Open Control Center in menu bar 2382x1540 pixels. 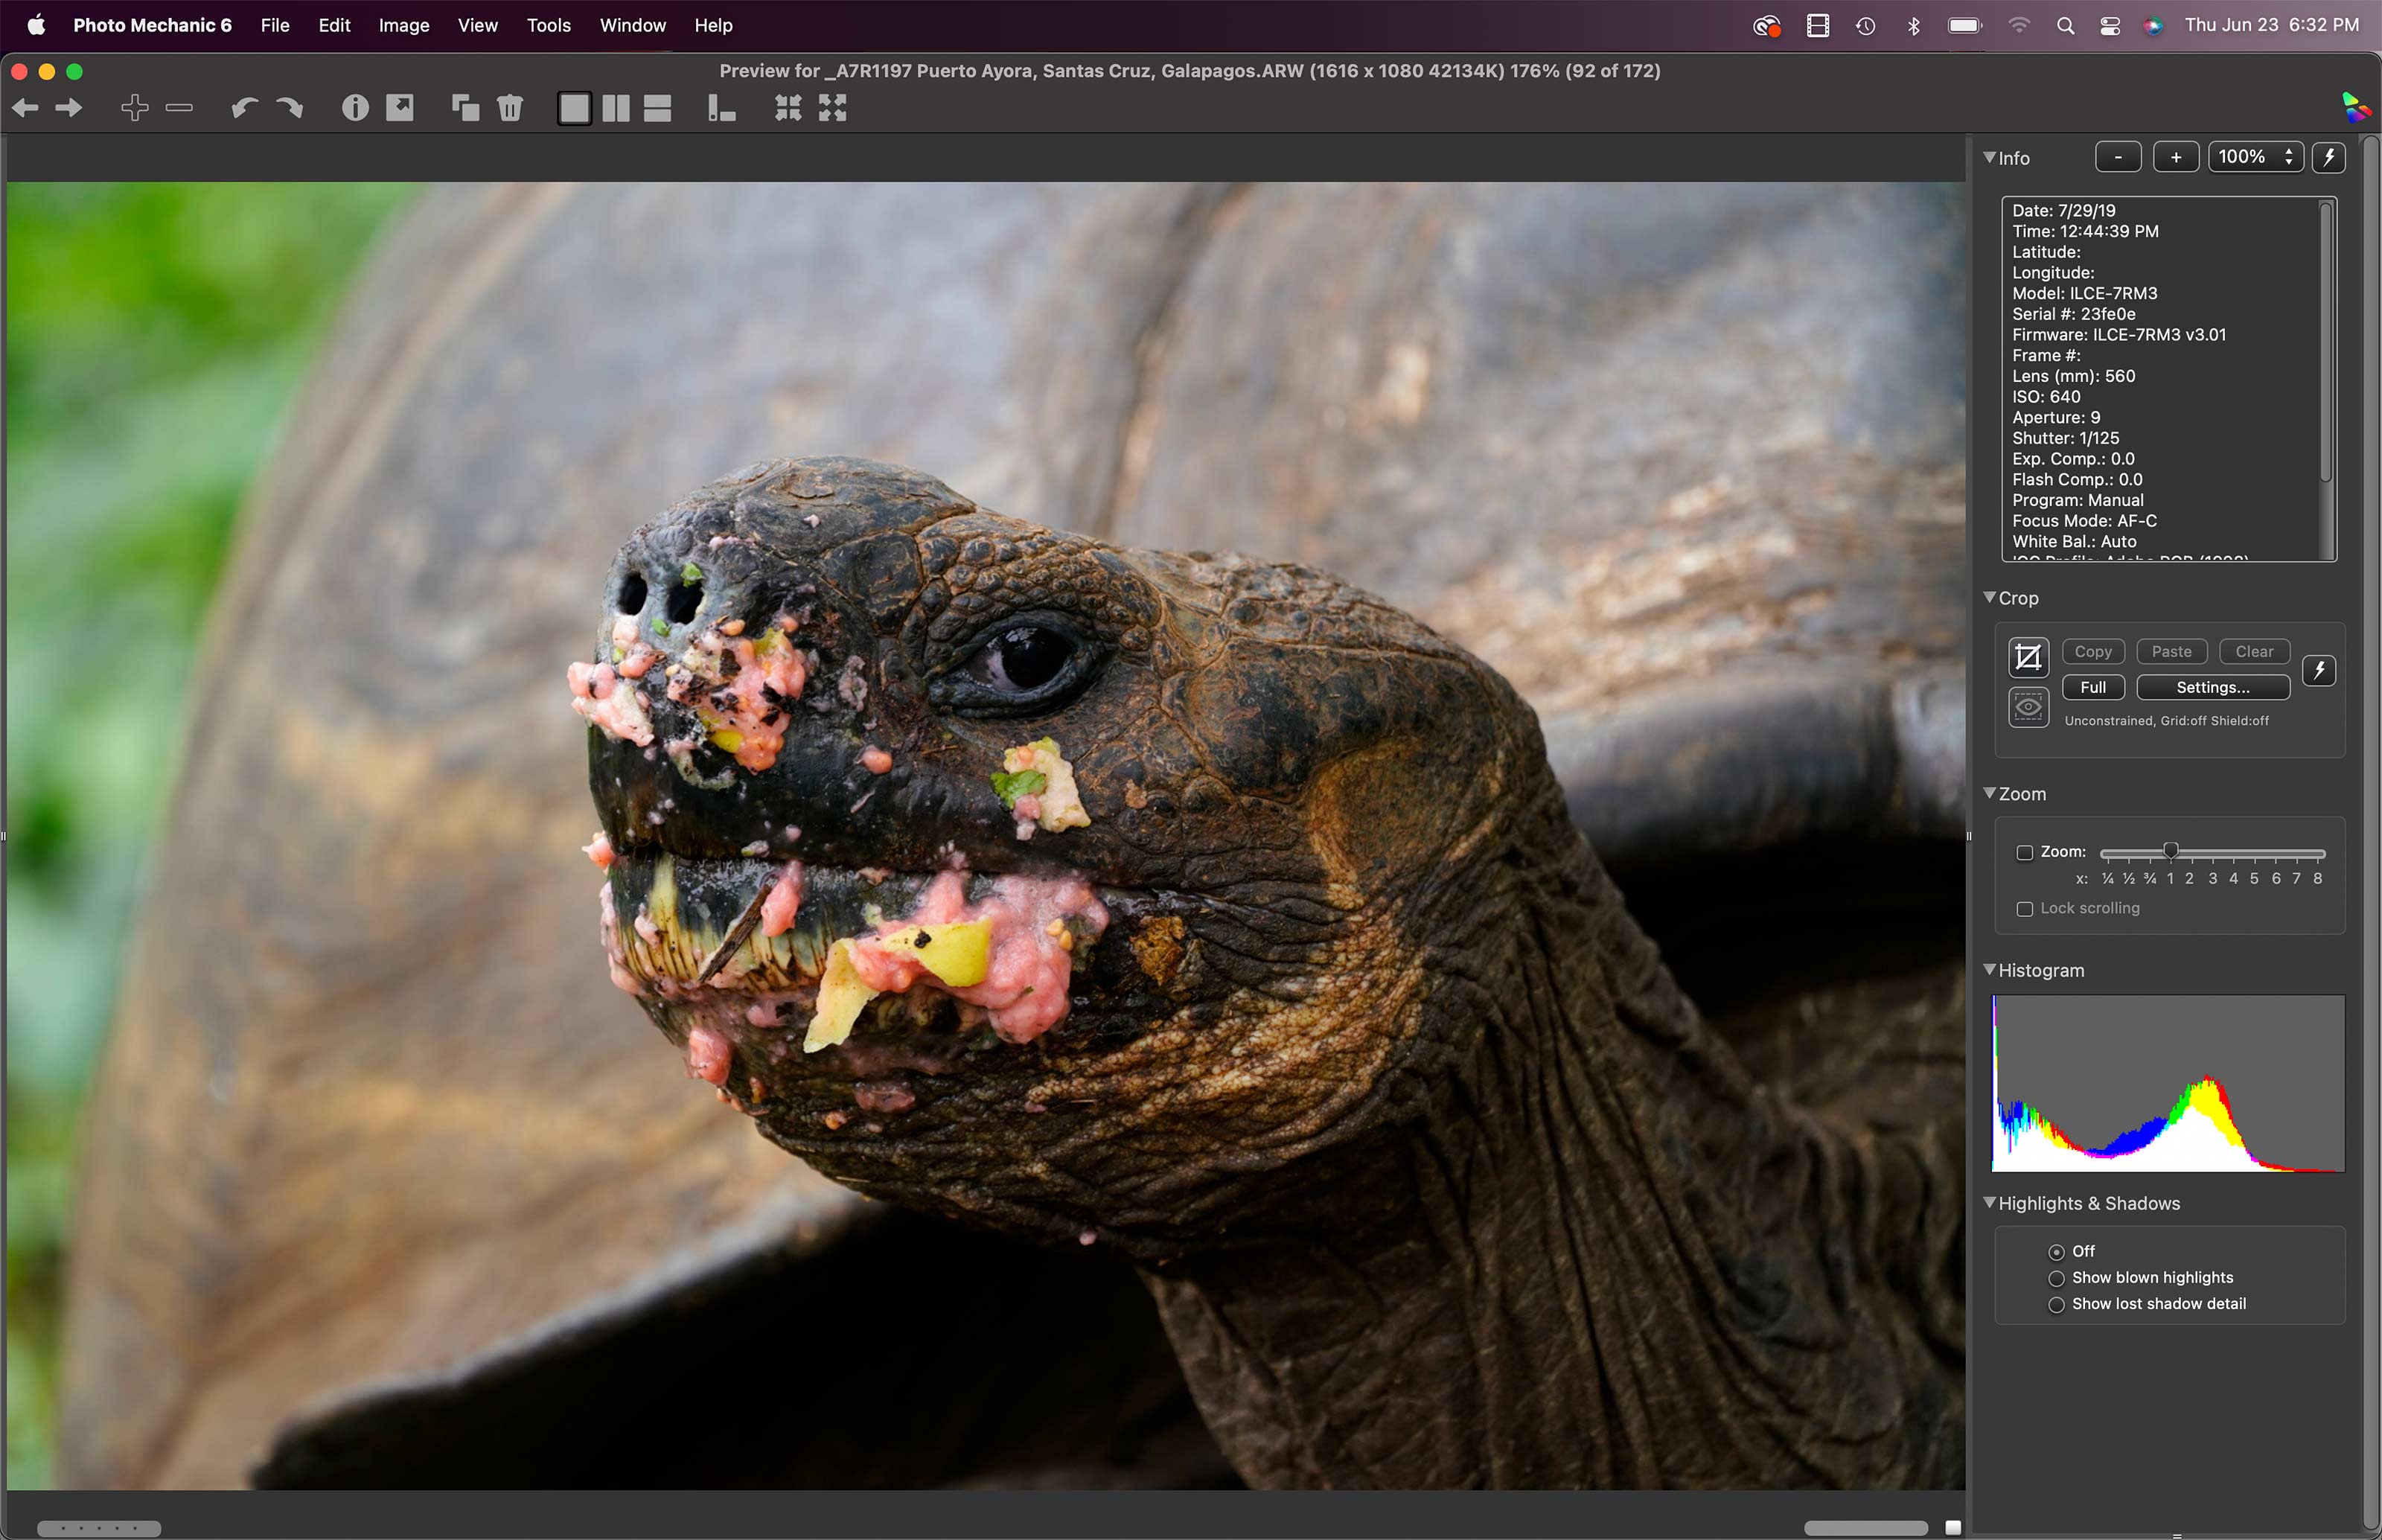2110,26
